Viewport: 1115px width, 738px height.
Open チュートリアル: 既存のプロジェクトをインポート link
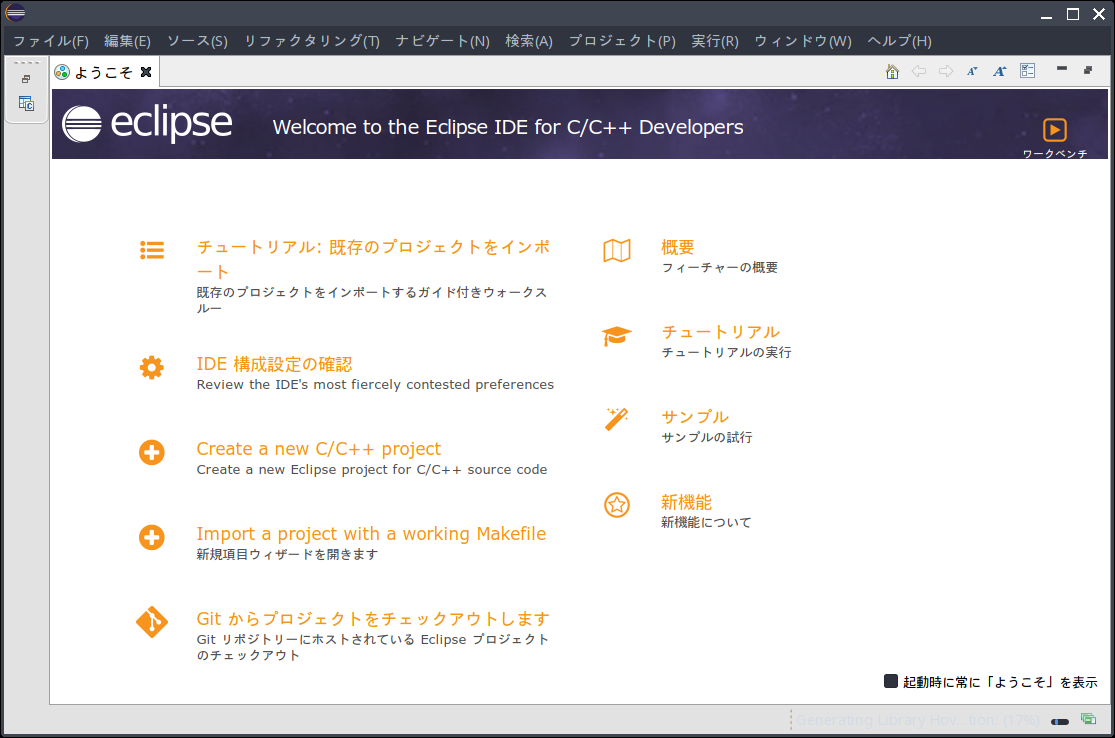[373, 259]
